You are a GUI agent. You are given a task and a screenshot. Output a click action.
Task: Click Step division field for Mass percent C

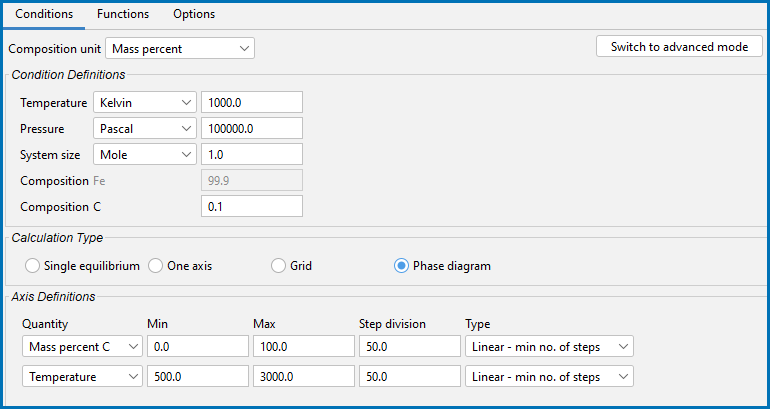click(x=410, y=347)
